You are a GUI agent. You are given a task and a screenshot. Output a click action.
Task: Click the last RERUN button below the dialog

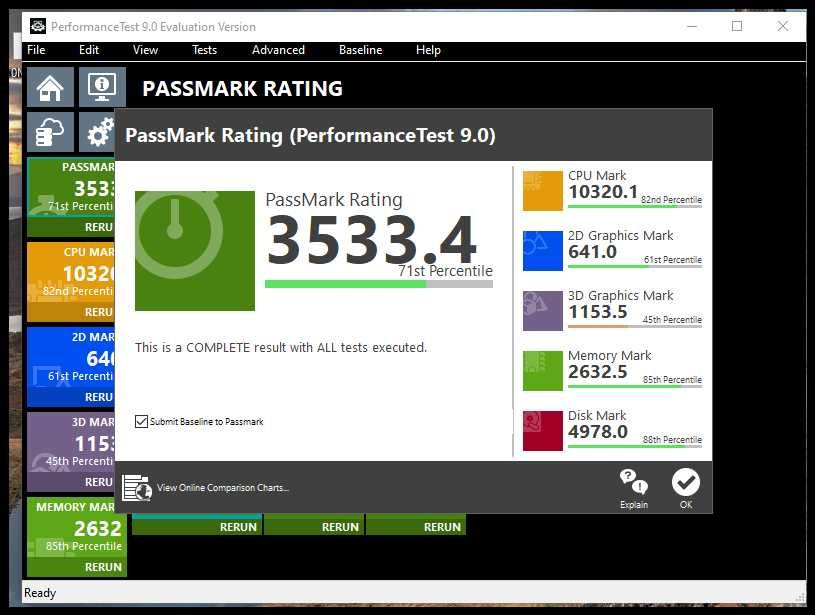click(x=416, y=527)
